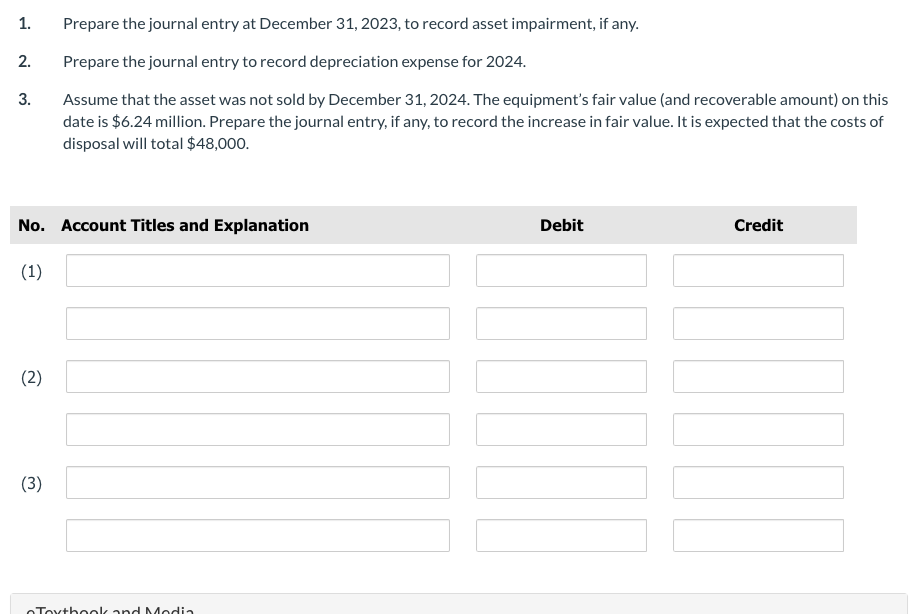
Task: Click the Credit field in the first row
Action: [x=758, y=270]
